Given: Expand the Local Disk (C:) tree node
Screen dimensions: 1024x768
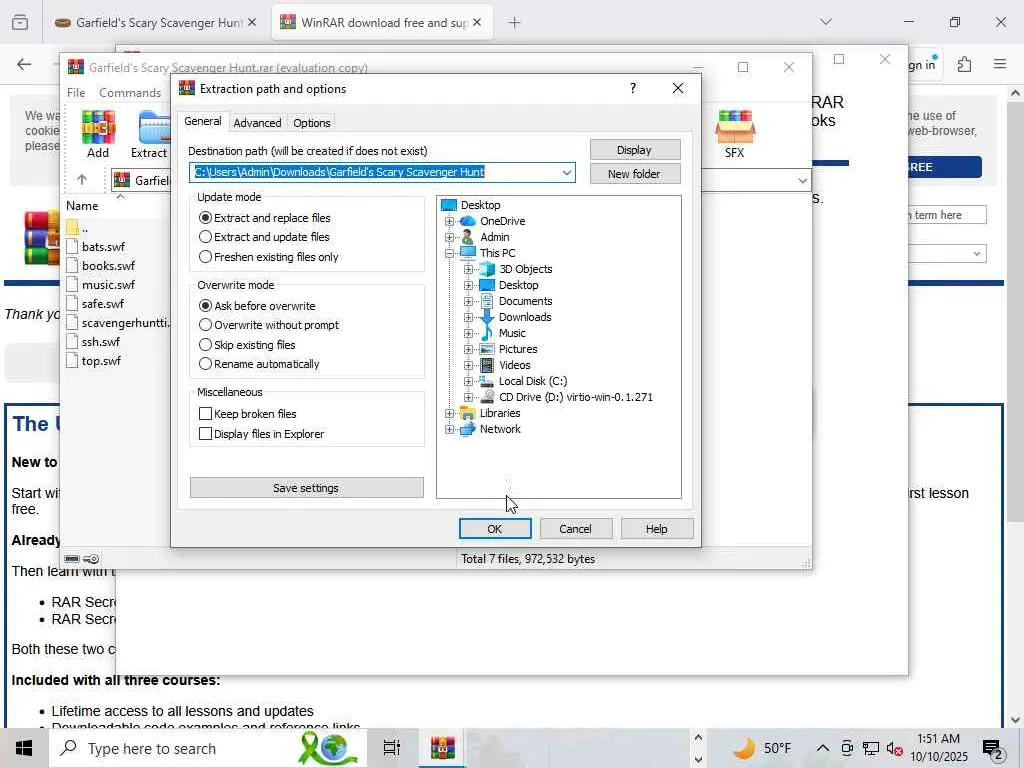Looking at the screenshot, I should 468,381.
